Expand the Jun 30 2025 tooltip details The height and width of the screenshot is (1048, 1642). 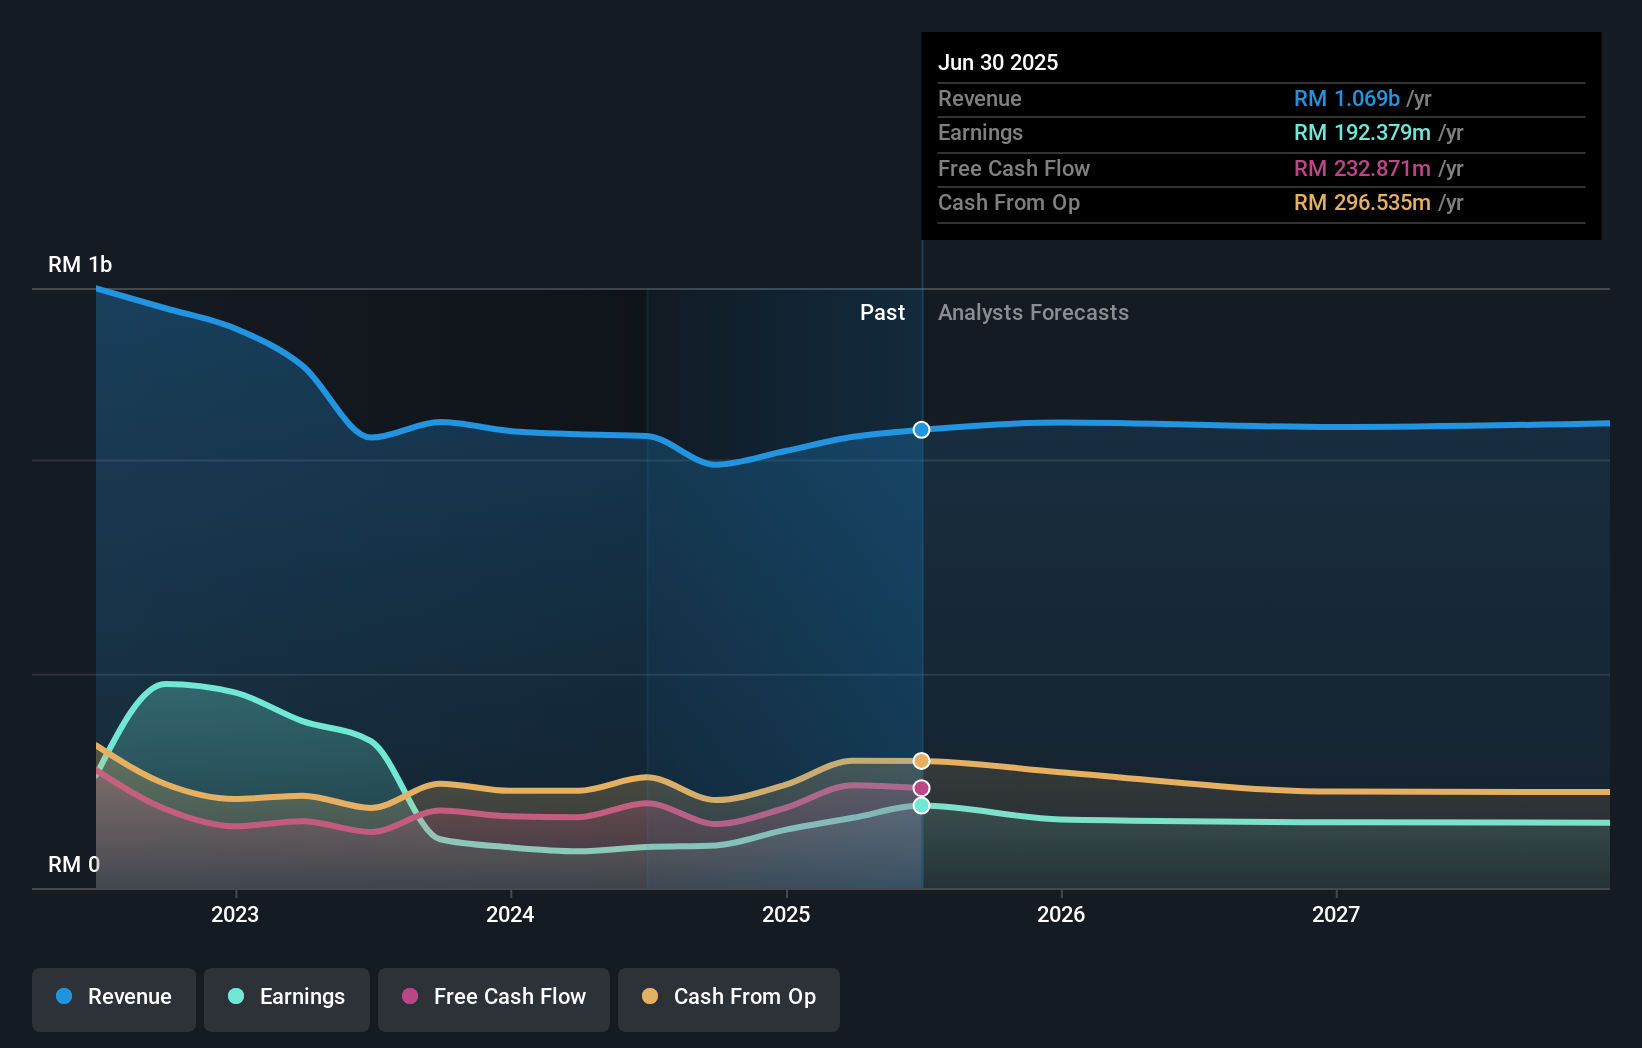(x=998, y=62)
